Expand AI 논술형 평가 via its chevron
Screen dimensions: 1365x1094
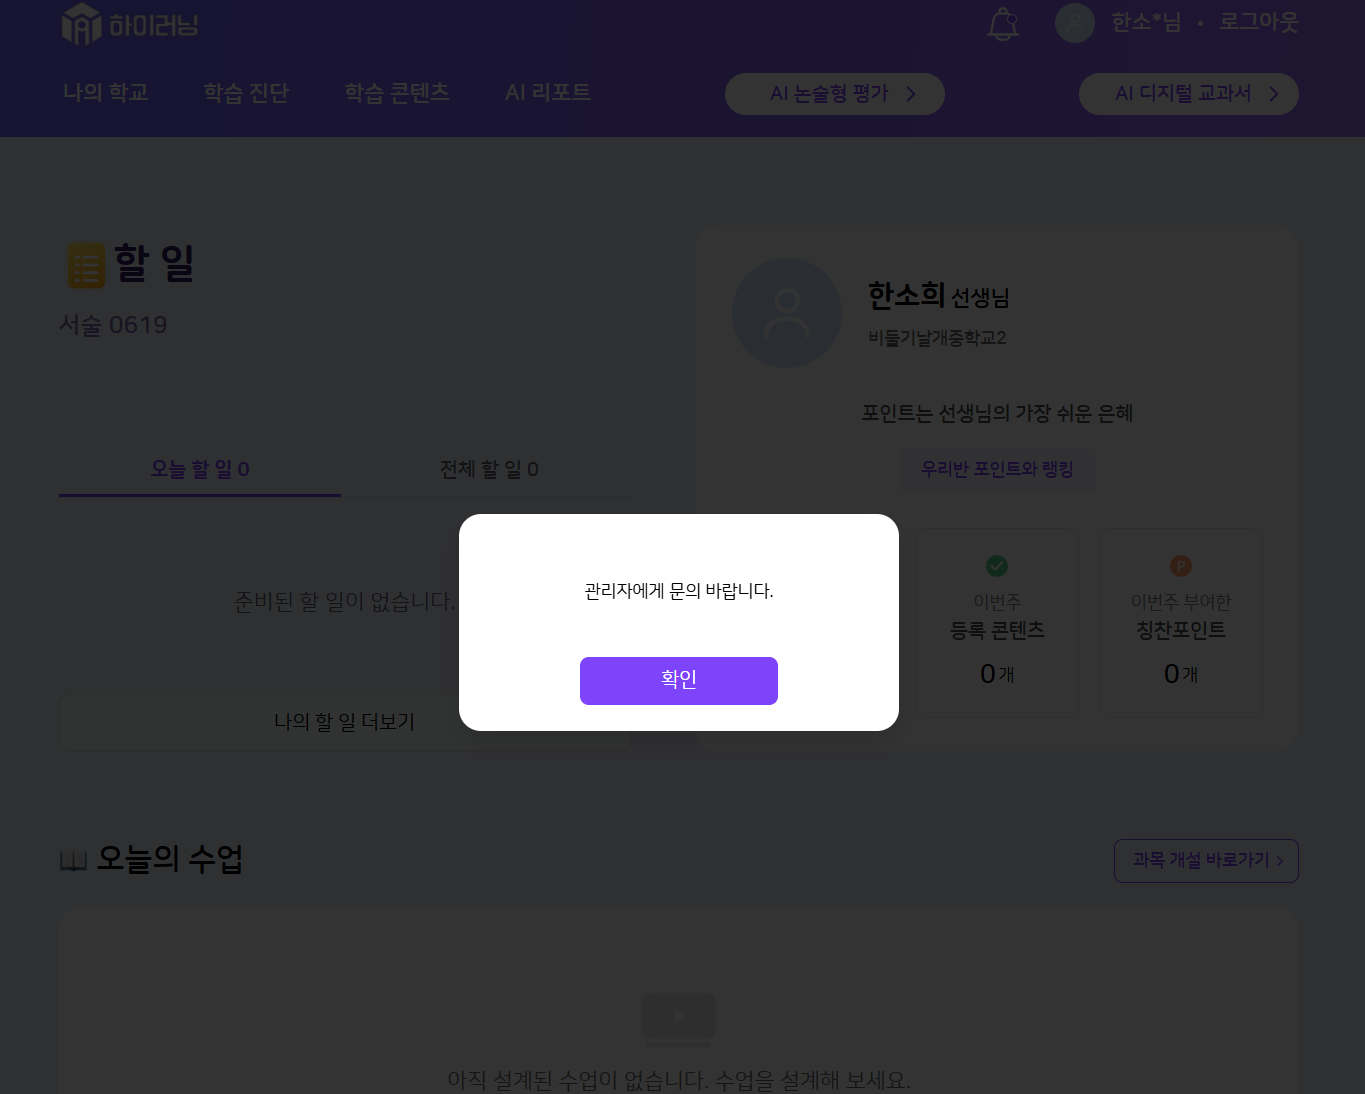coord(911,94)
